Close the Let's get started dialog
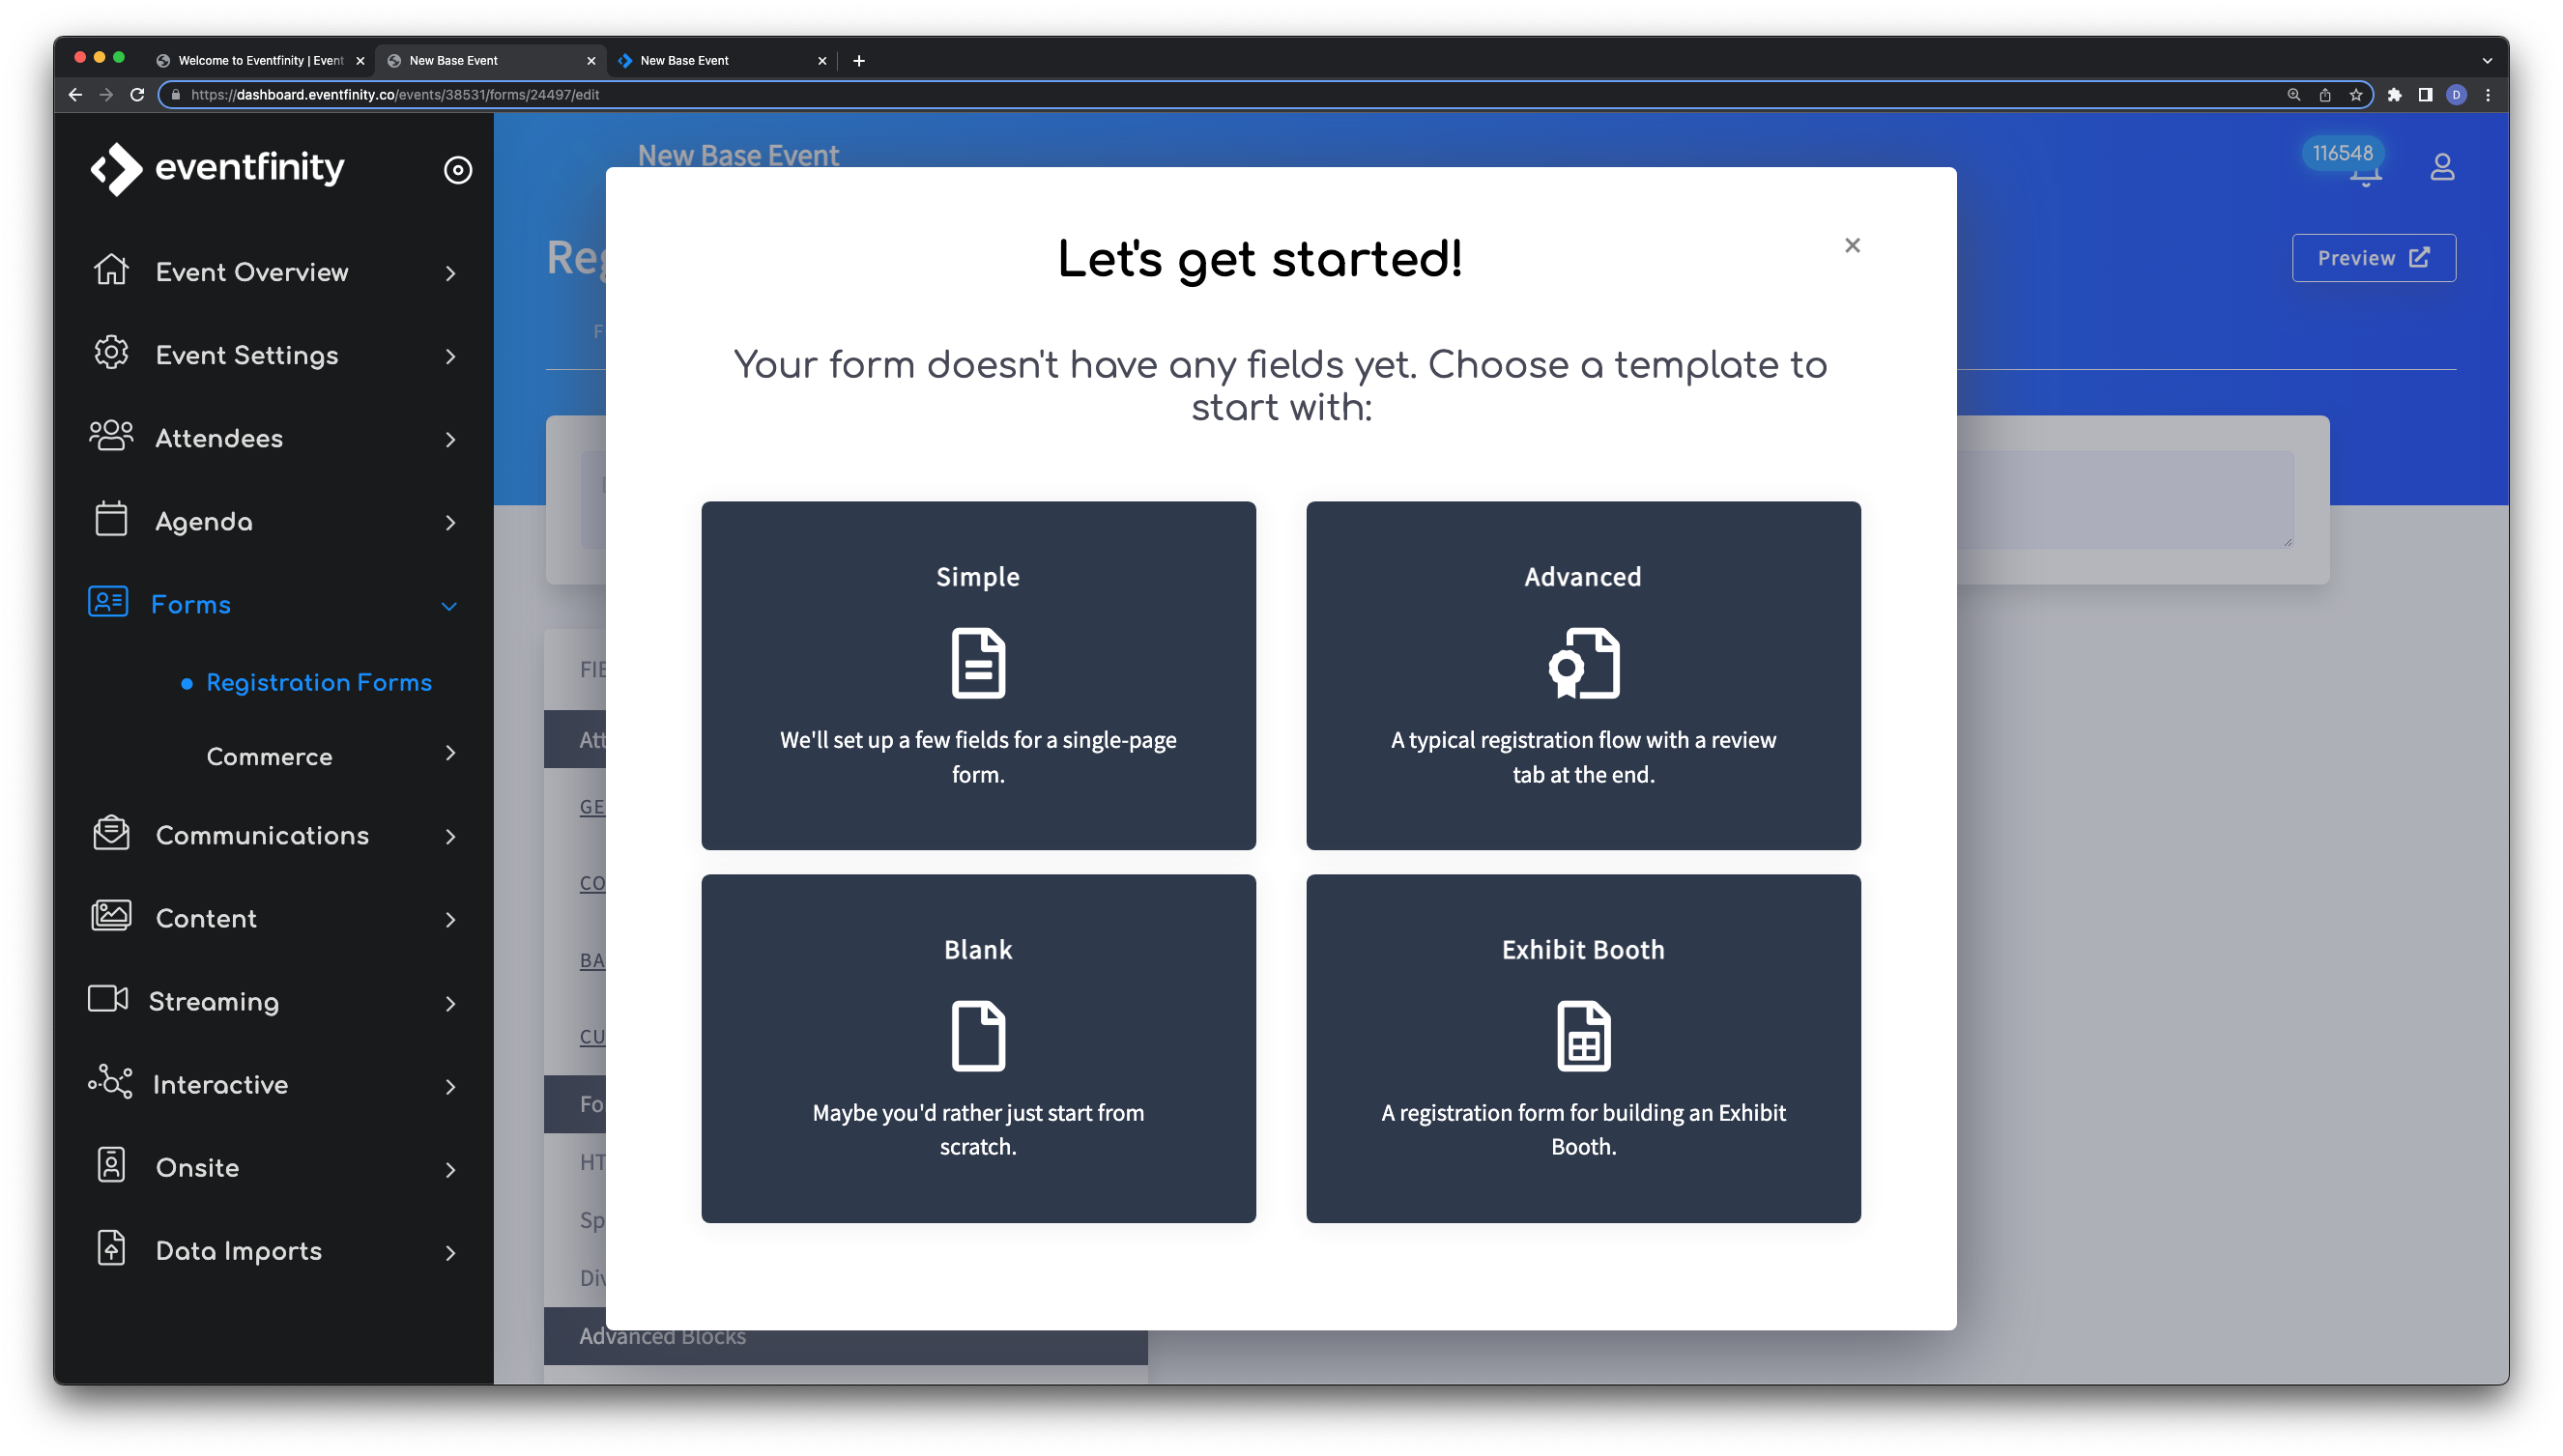This screenshot has height=1456, width=2563. coord(1852,246)
